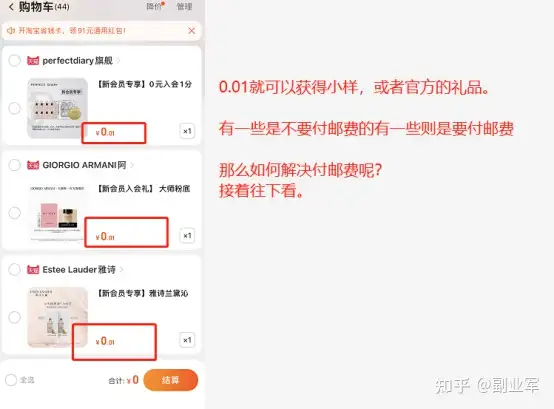Expand the Estee Lauder雅诗 store chevron
554x409 pixels.
[x=122, y=270]
